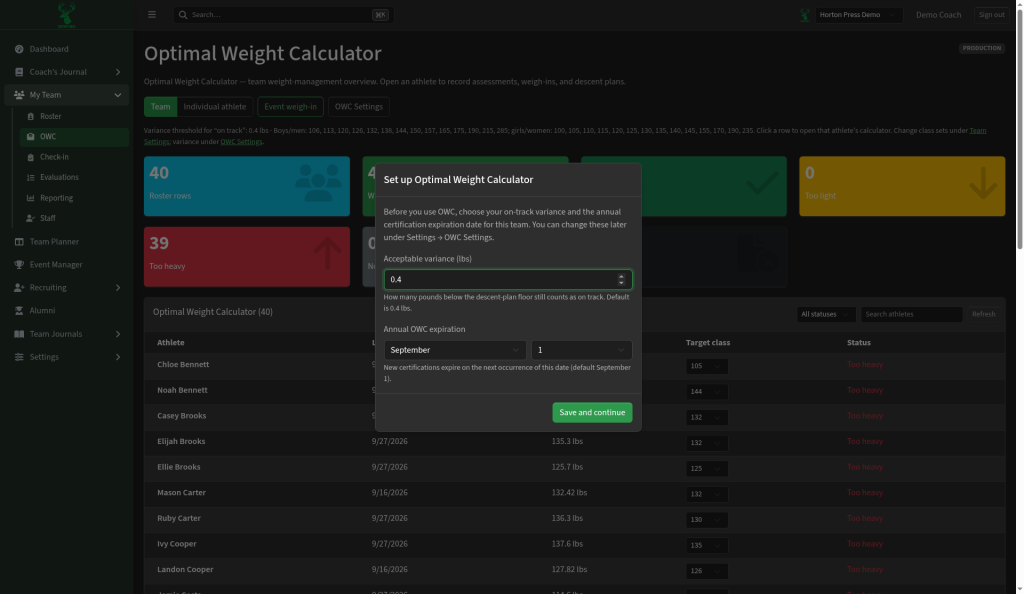The width and height of the screenshot is (1024, 594).
Task: Open the Dashboard sidebar icon
Action: (19, 49)
